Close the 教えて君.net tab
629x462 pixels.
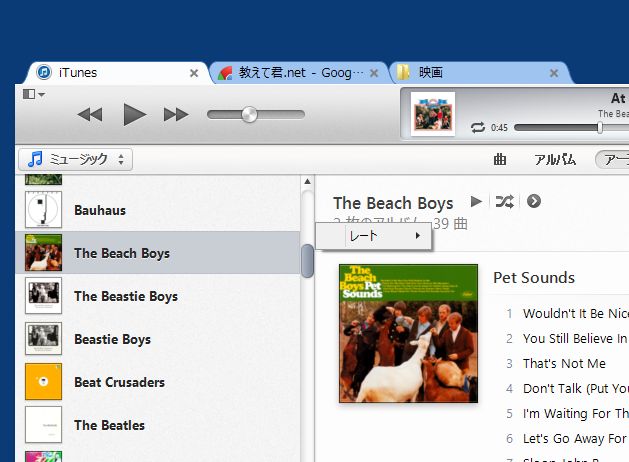[x=374, y=73]
